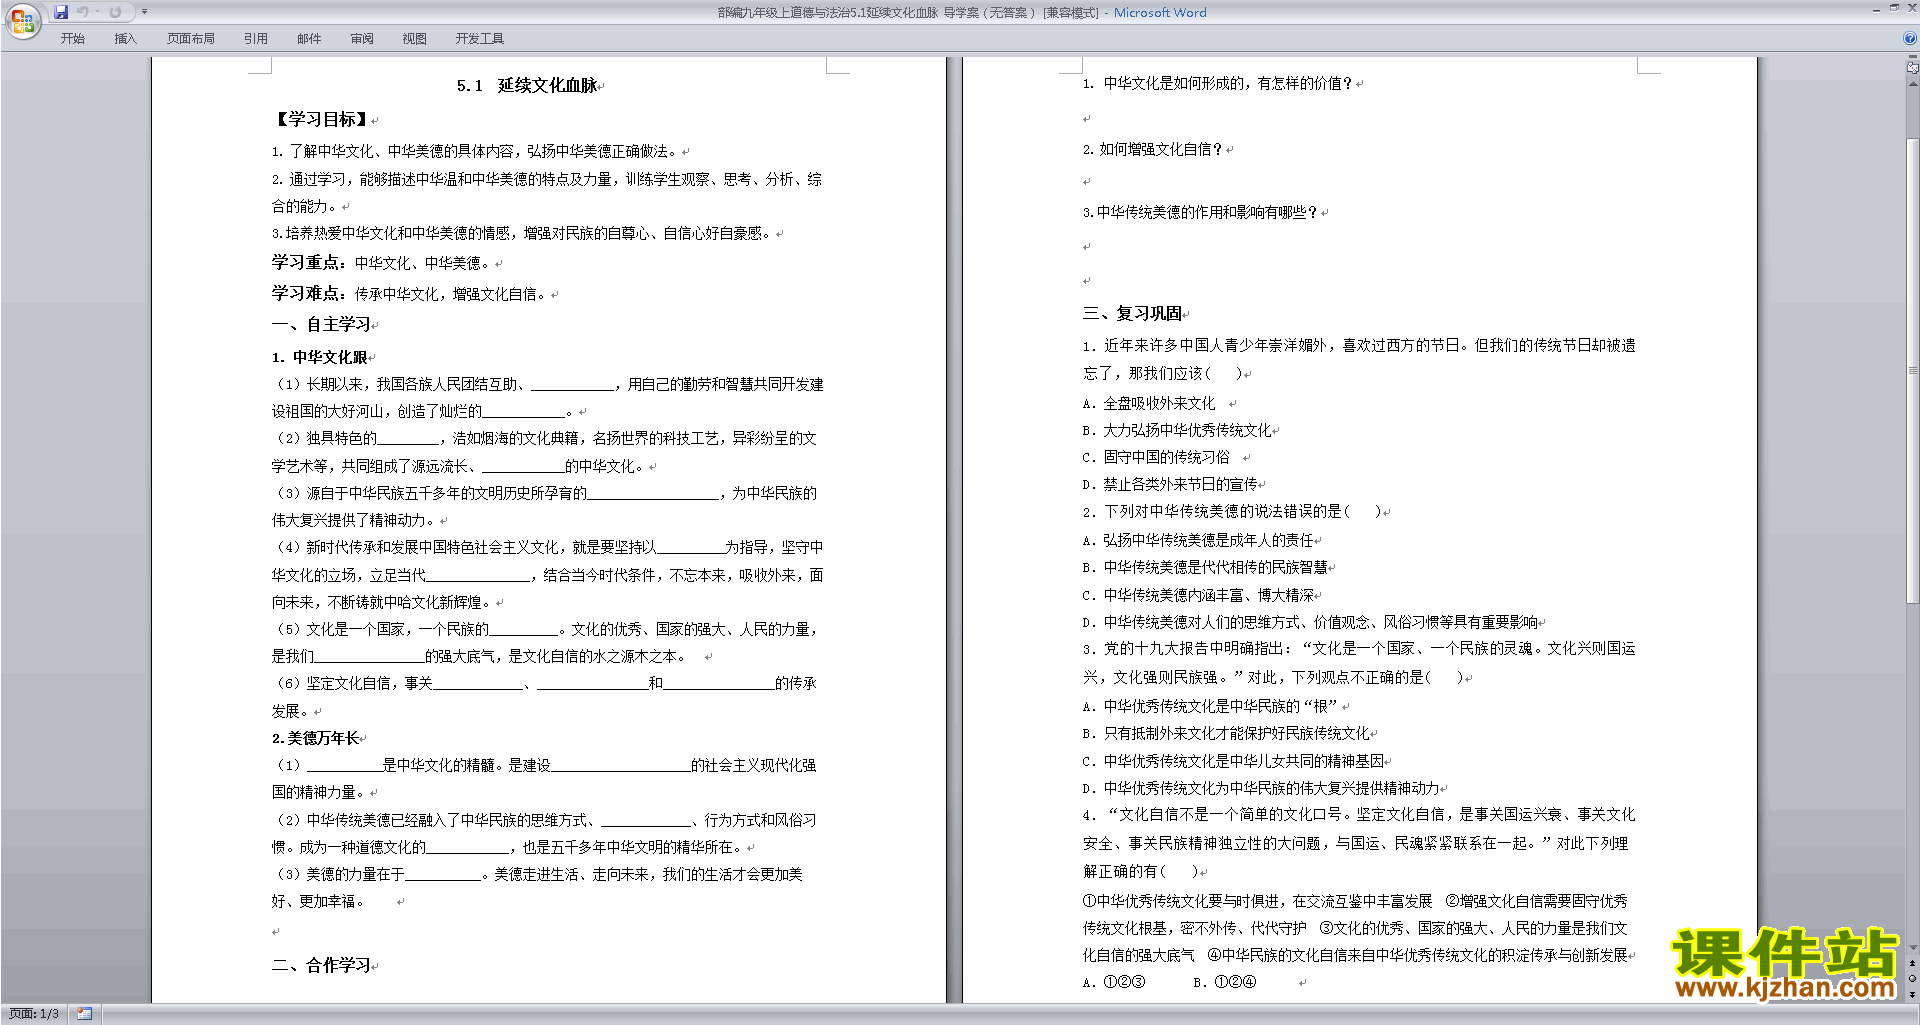Image resolution: width=1920 pixels, height=1025 pixels.
Task: Click the line starting '学习难点:'
Action: pyautogui.click(x=410, y=294)
